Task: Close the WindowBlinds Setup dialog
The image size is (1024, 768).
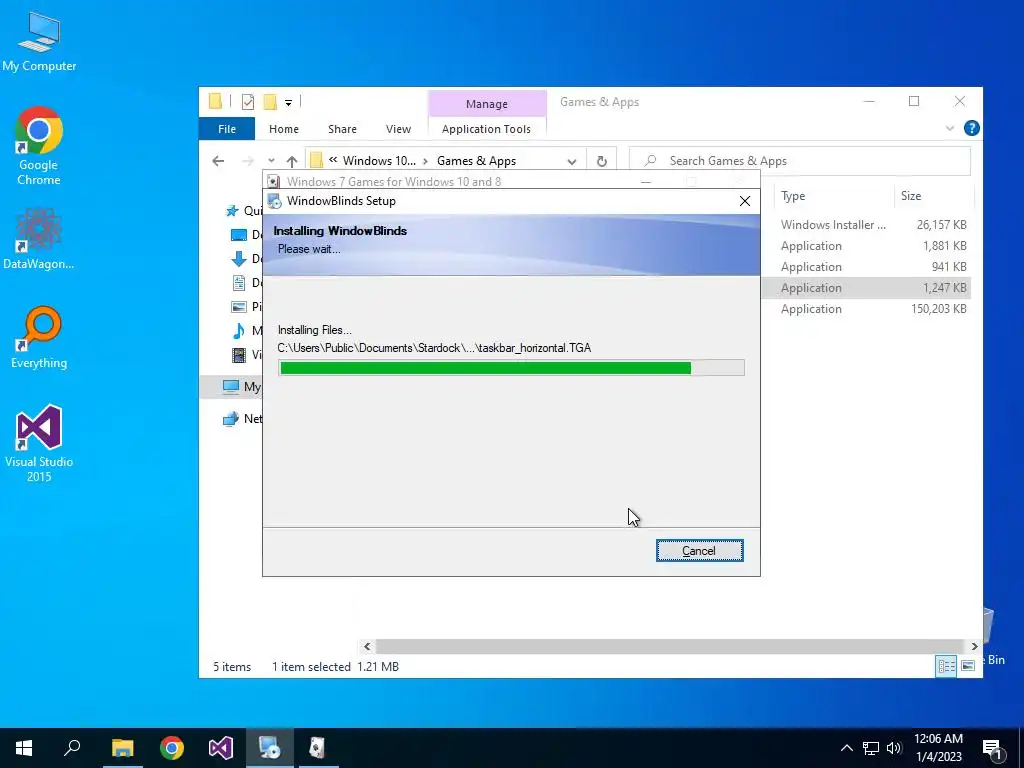Action: [x=744, y=201]
